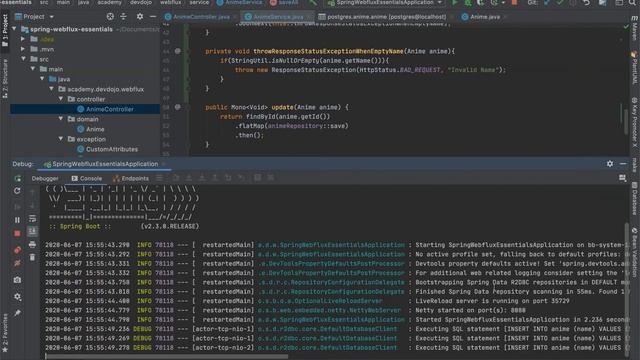Open the Endpoints tab
The width and height of the screenshot is (640, 360).
click(x=131, y=178)
